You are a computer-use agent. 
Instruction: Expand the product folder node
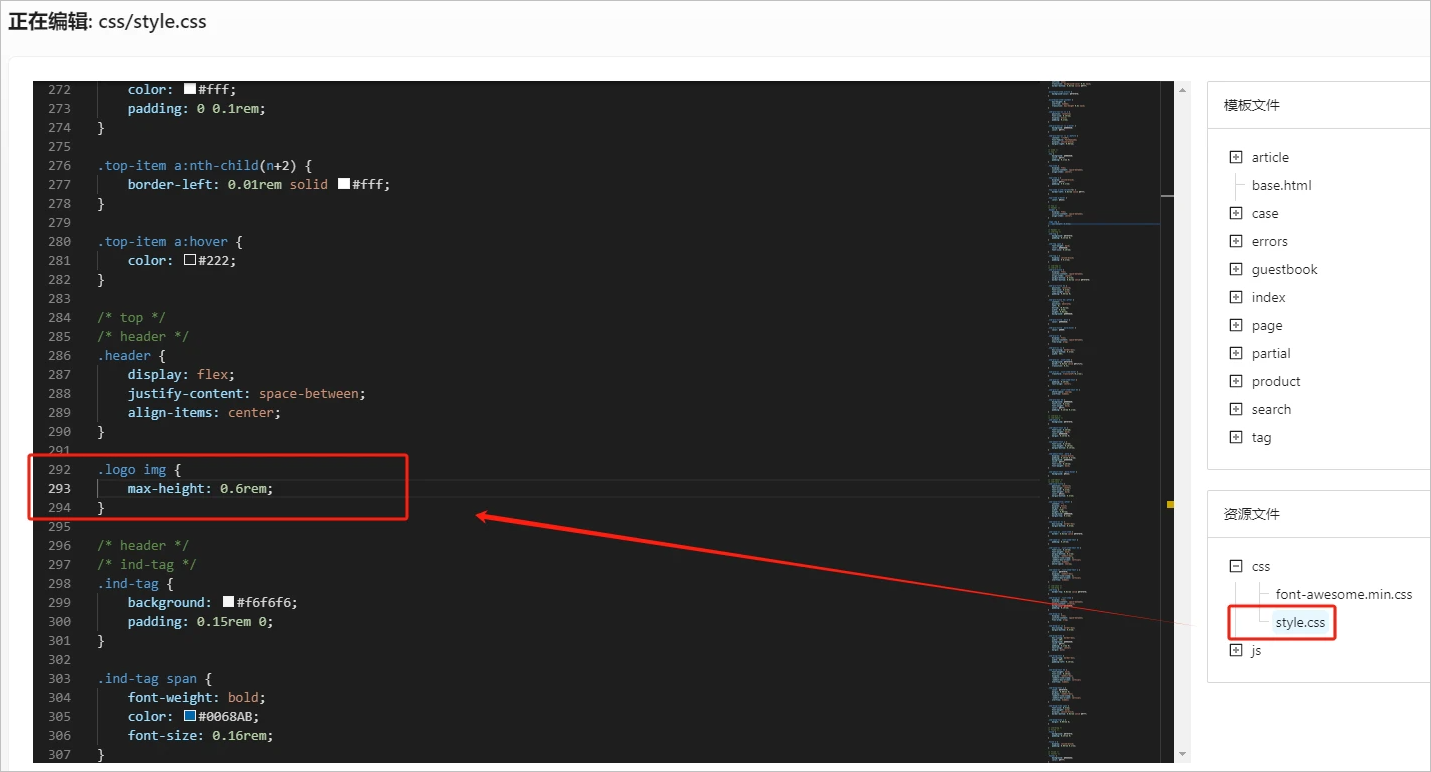1236,381
